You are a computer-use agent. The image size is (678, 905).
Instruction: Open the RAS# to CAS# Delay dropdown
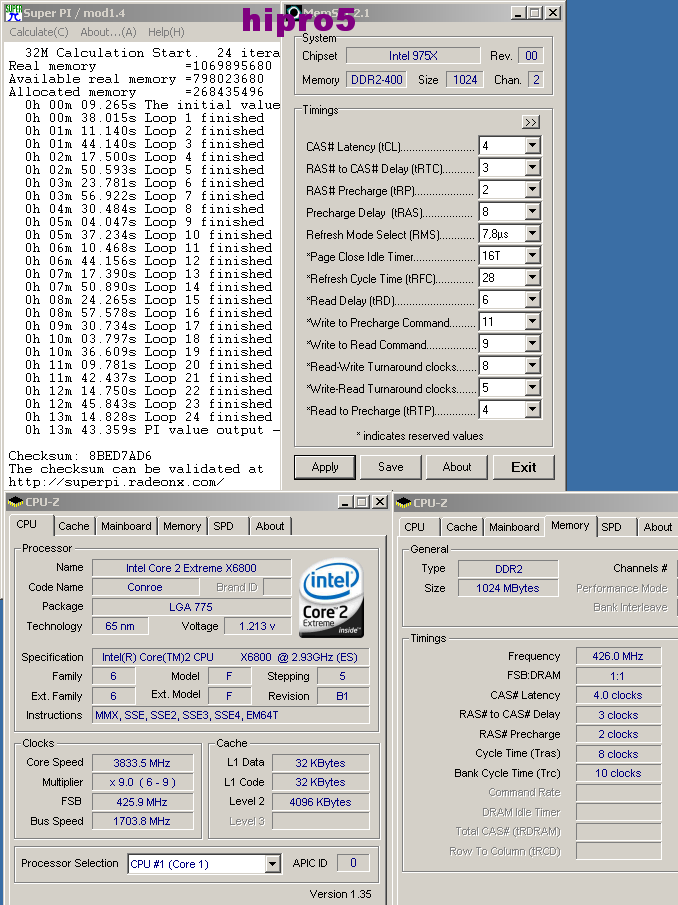coord(533,167)
